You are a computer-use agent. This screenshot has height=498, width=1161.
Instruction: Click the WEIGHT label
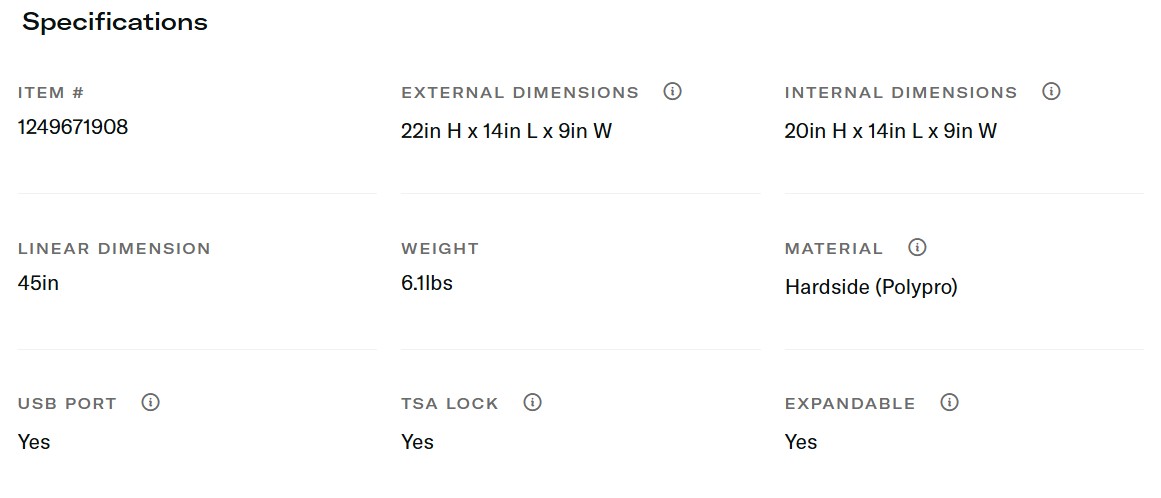[x=440, y=249]
